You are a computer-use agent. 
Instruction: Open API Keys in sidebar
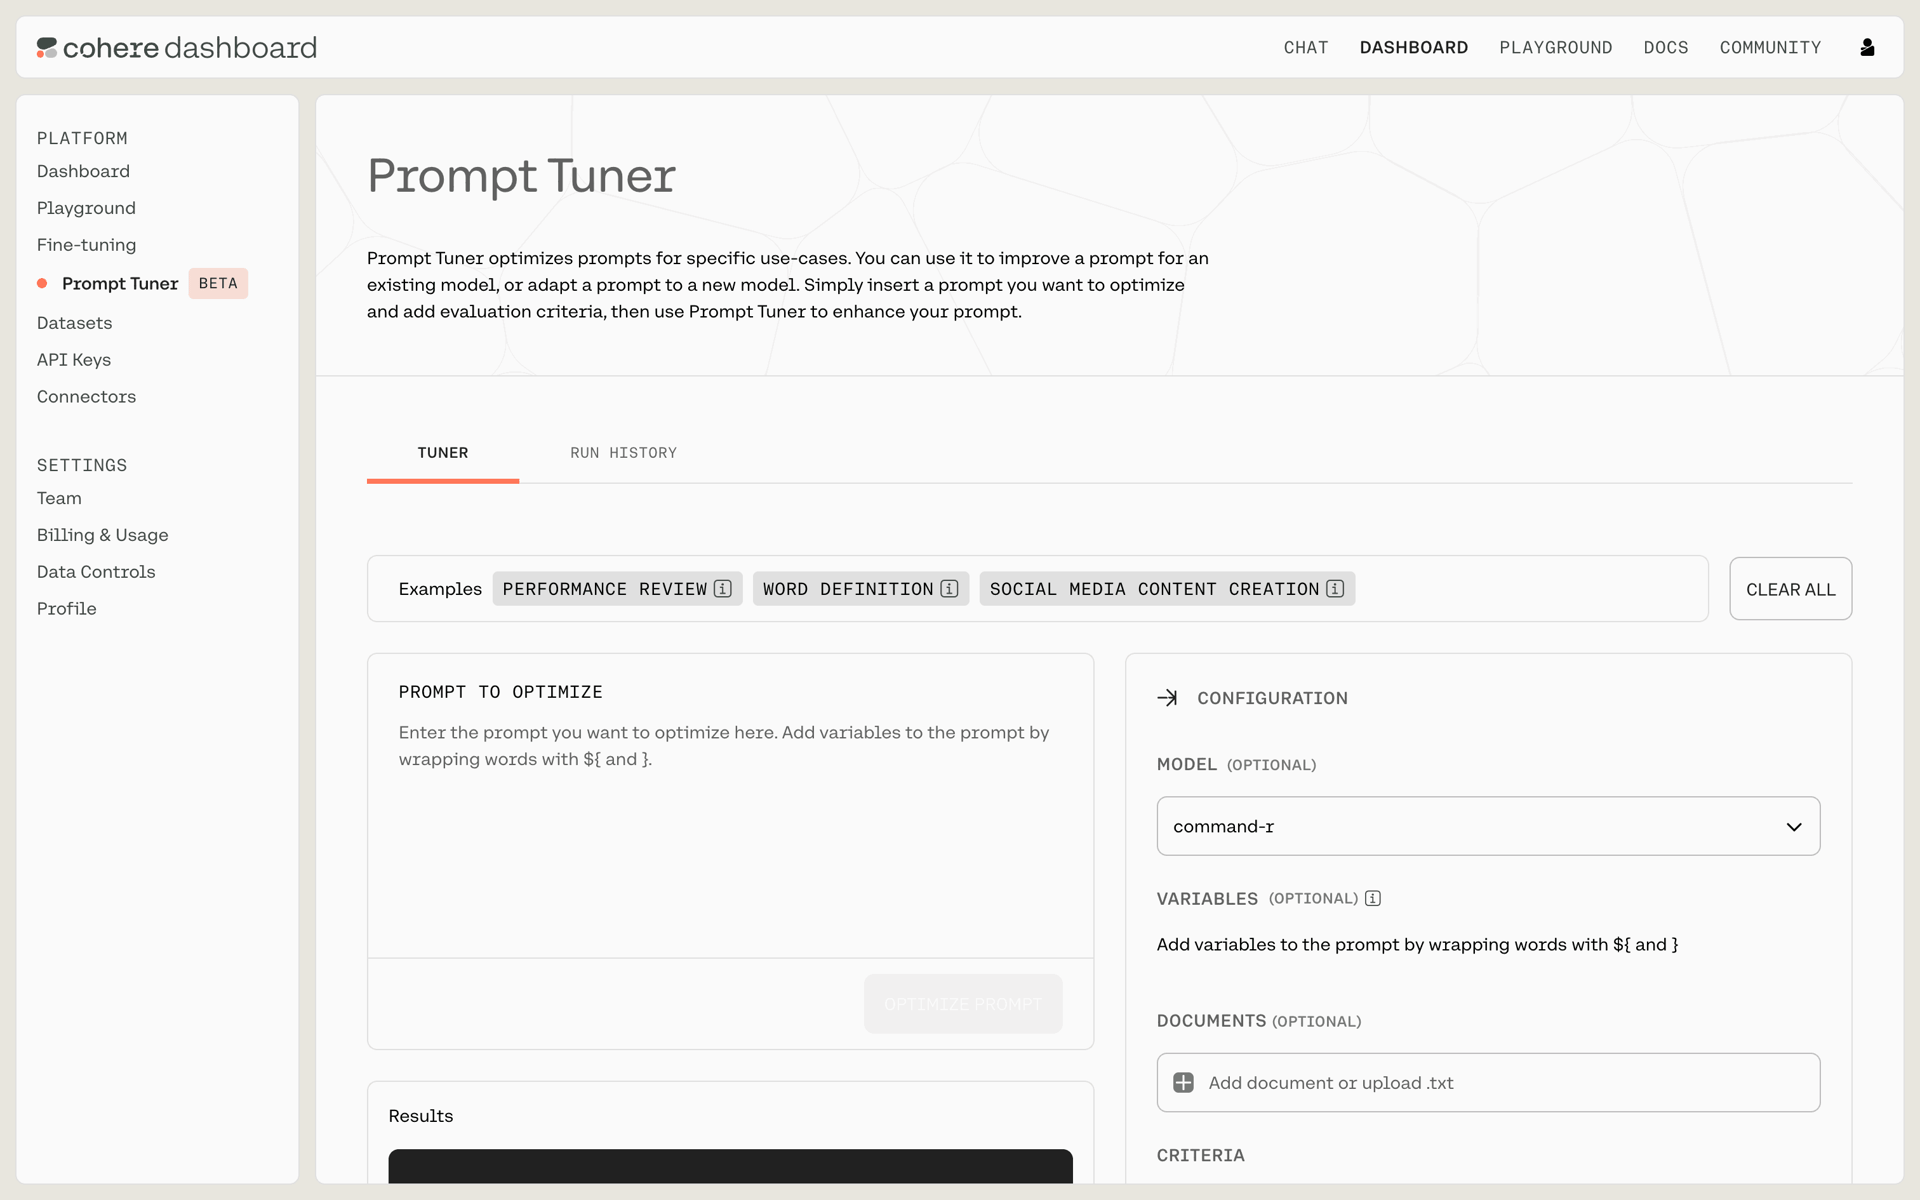(74, 360)
